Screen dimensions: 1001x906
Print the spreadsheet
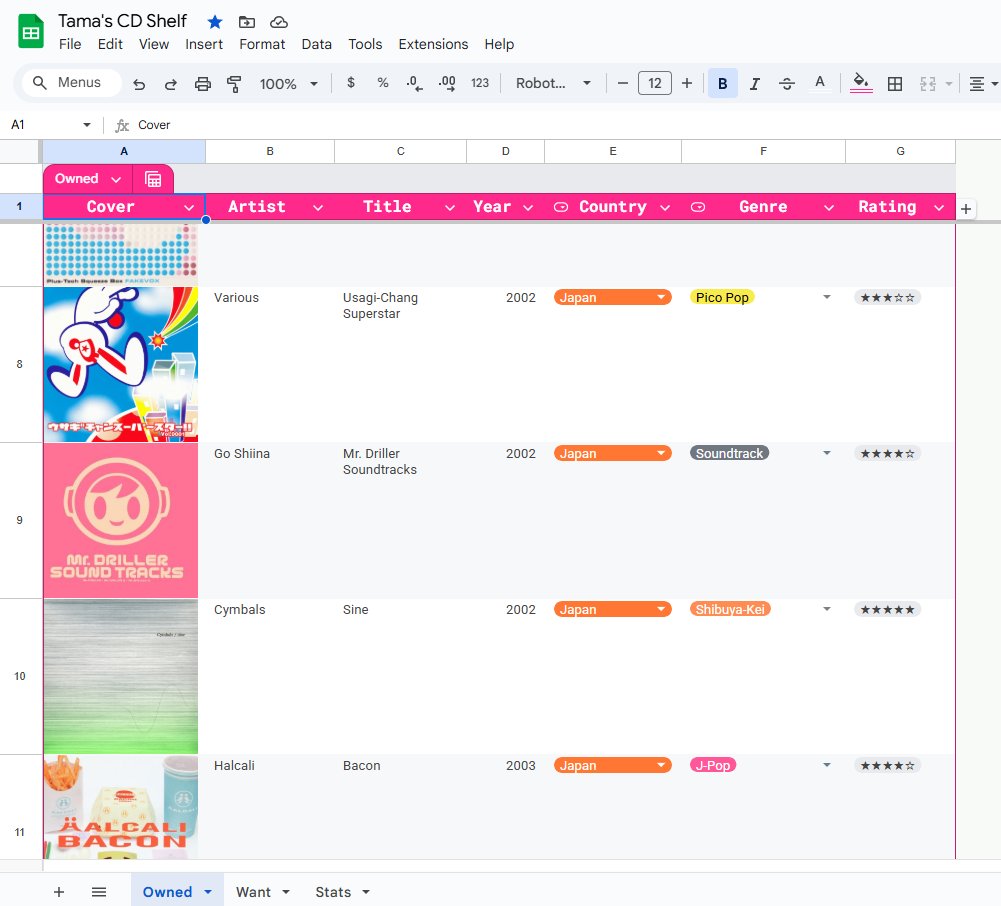[202, 84]
